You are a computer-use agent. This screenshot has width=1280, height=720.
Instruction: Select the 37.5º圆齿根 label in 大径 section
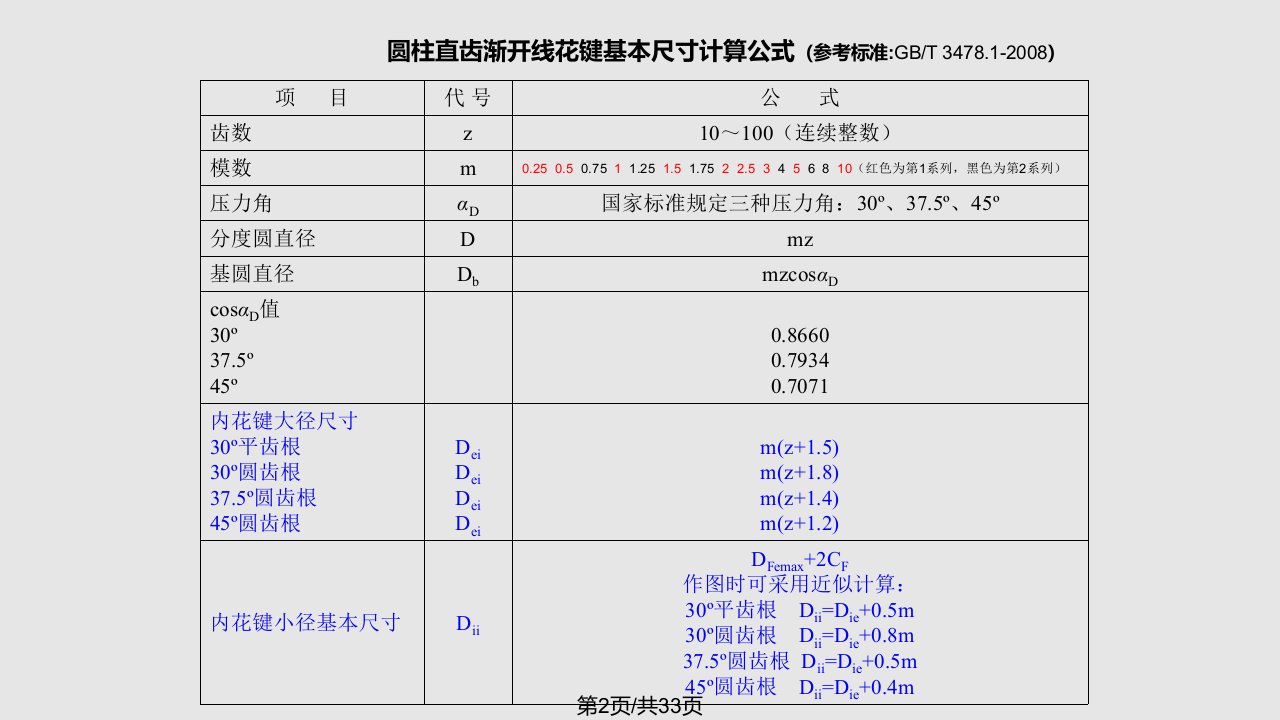click(264, 498)
